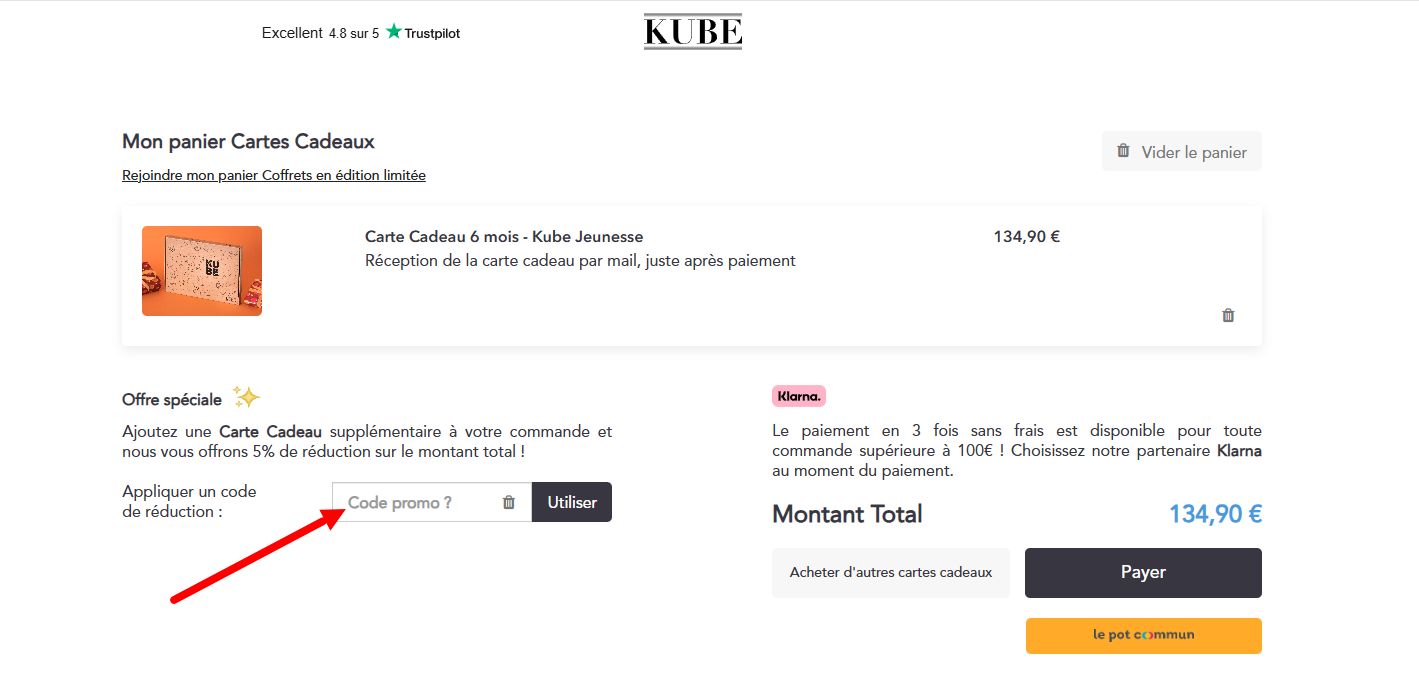The image size is (1419, 699).
Task: Click the item price 134,90 € in cart row
Action: pyautogui.click(x=1027, y=237)
